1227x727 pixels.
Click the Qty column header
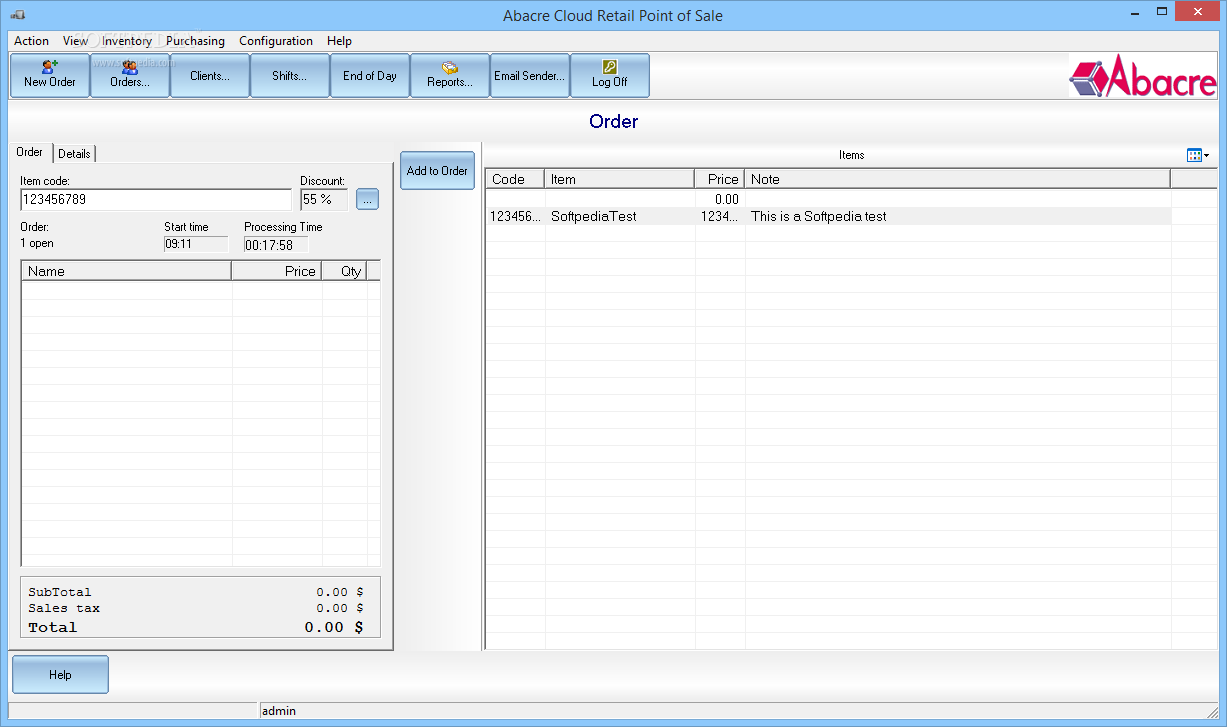[x=344, y=271]
